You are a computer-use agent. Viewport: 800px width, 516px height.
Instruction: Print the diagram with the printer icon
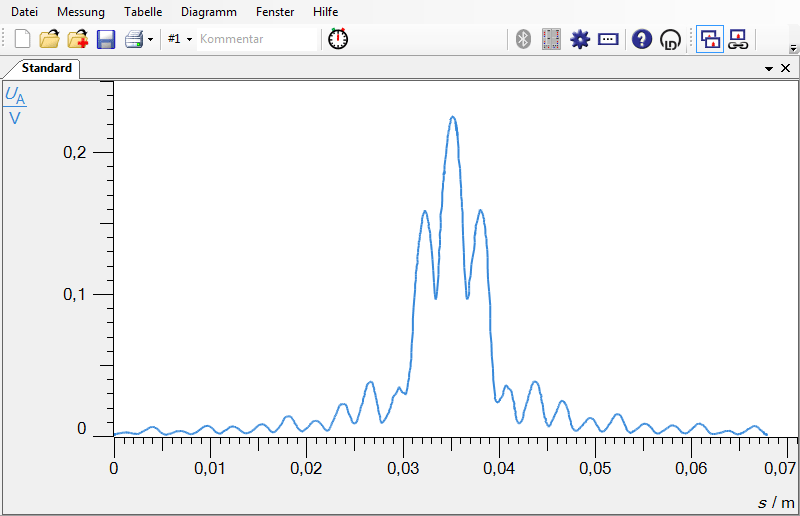(135, 39)
